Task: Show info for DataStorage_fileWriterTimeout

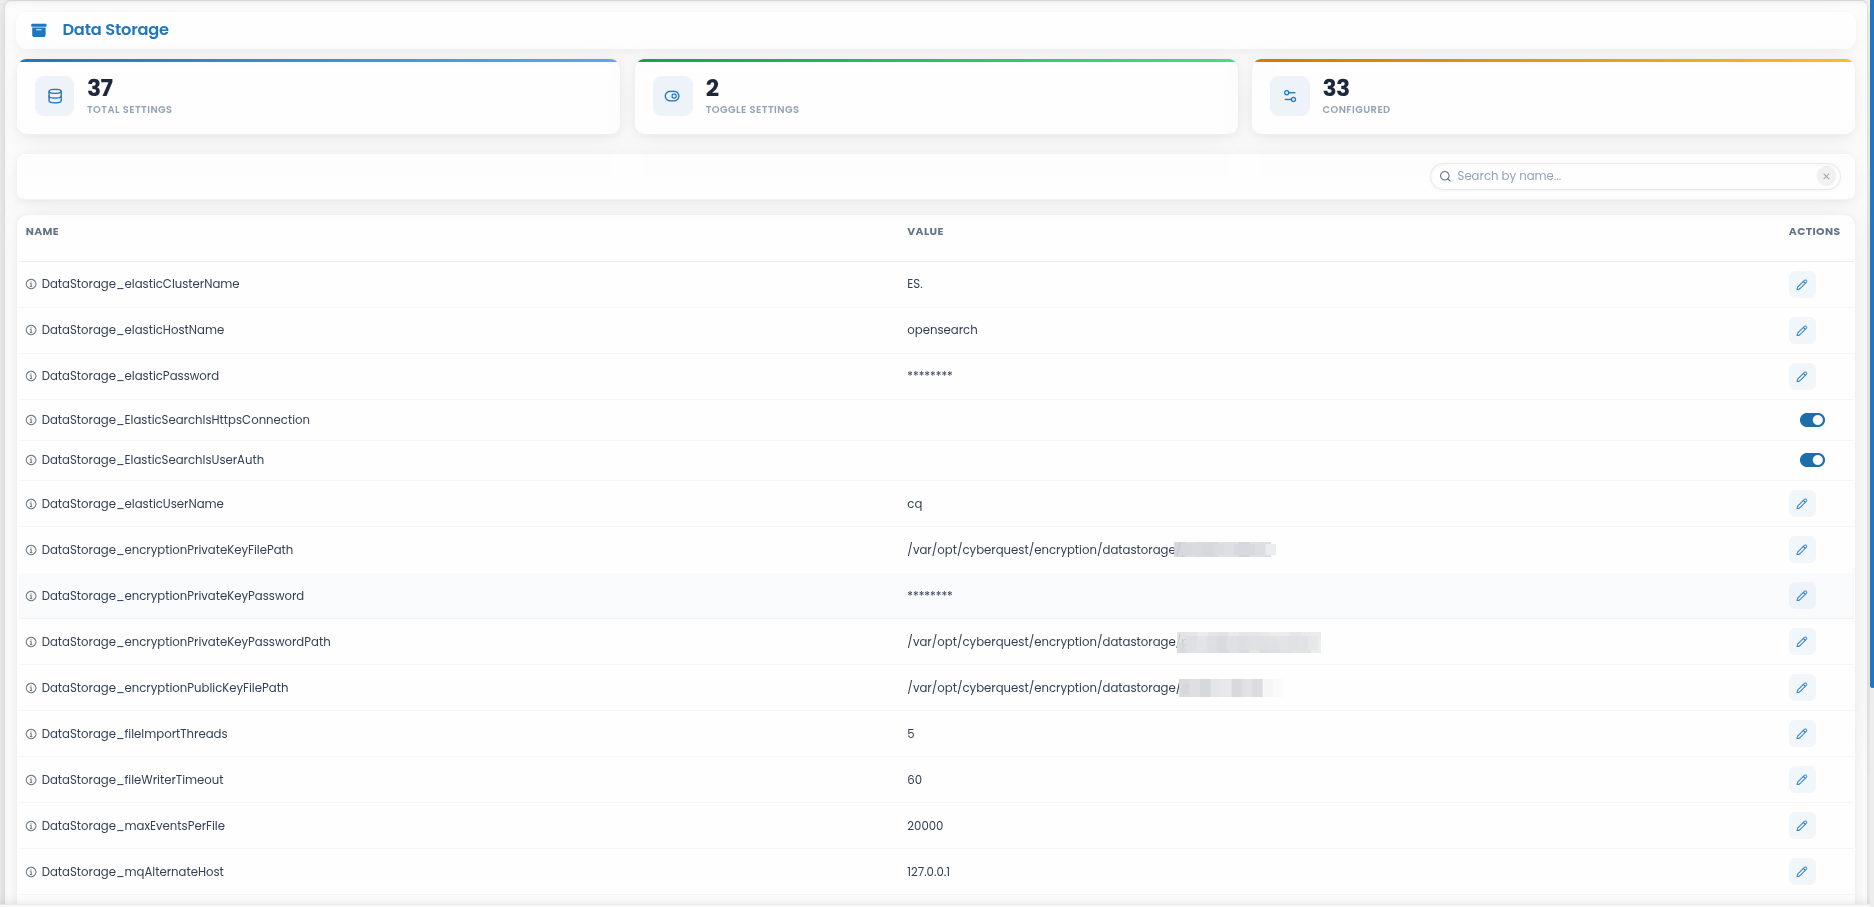Action: click(x=31, y=780)
